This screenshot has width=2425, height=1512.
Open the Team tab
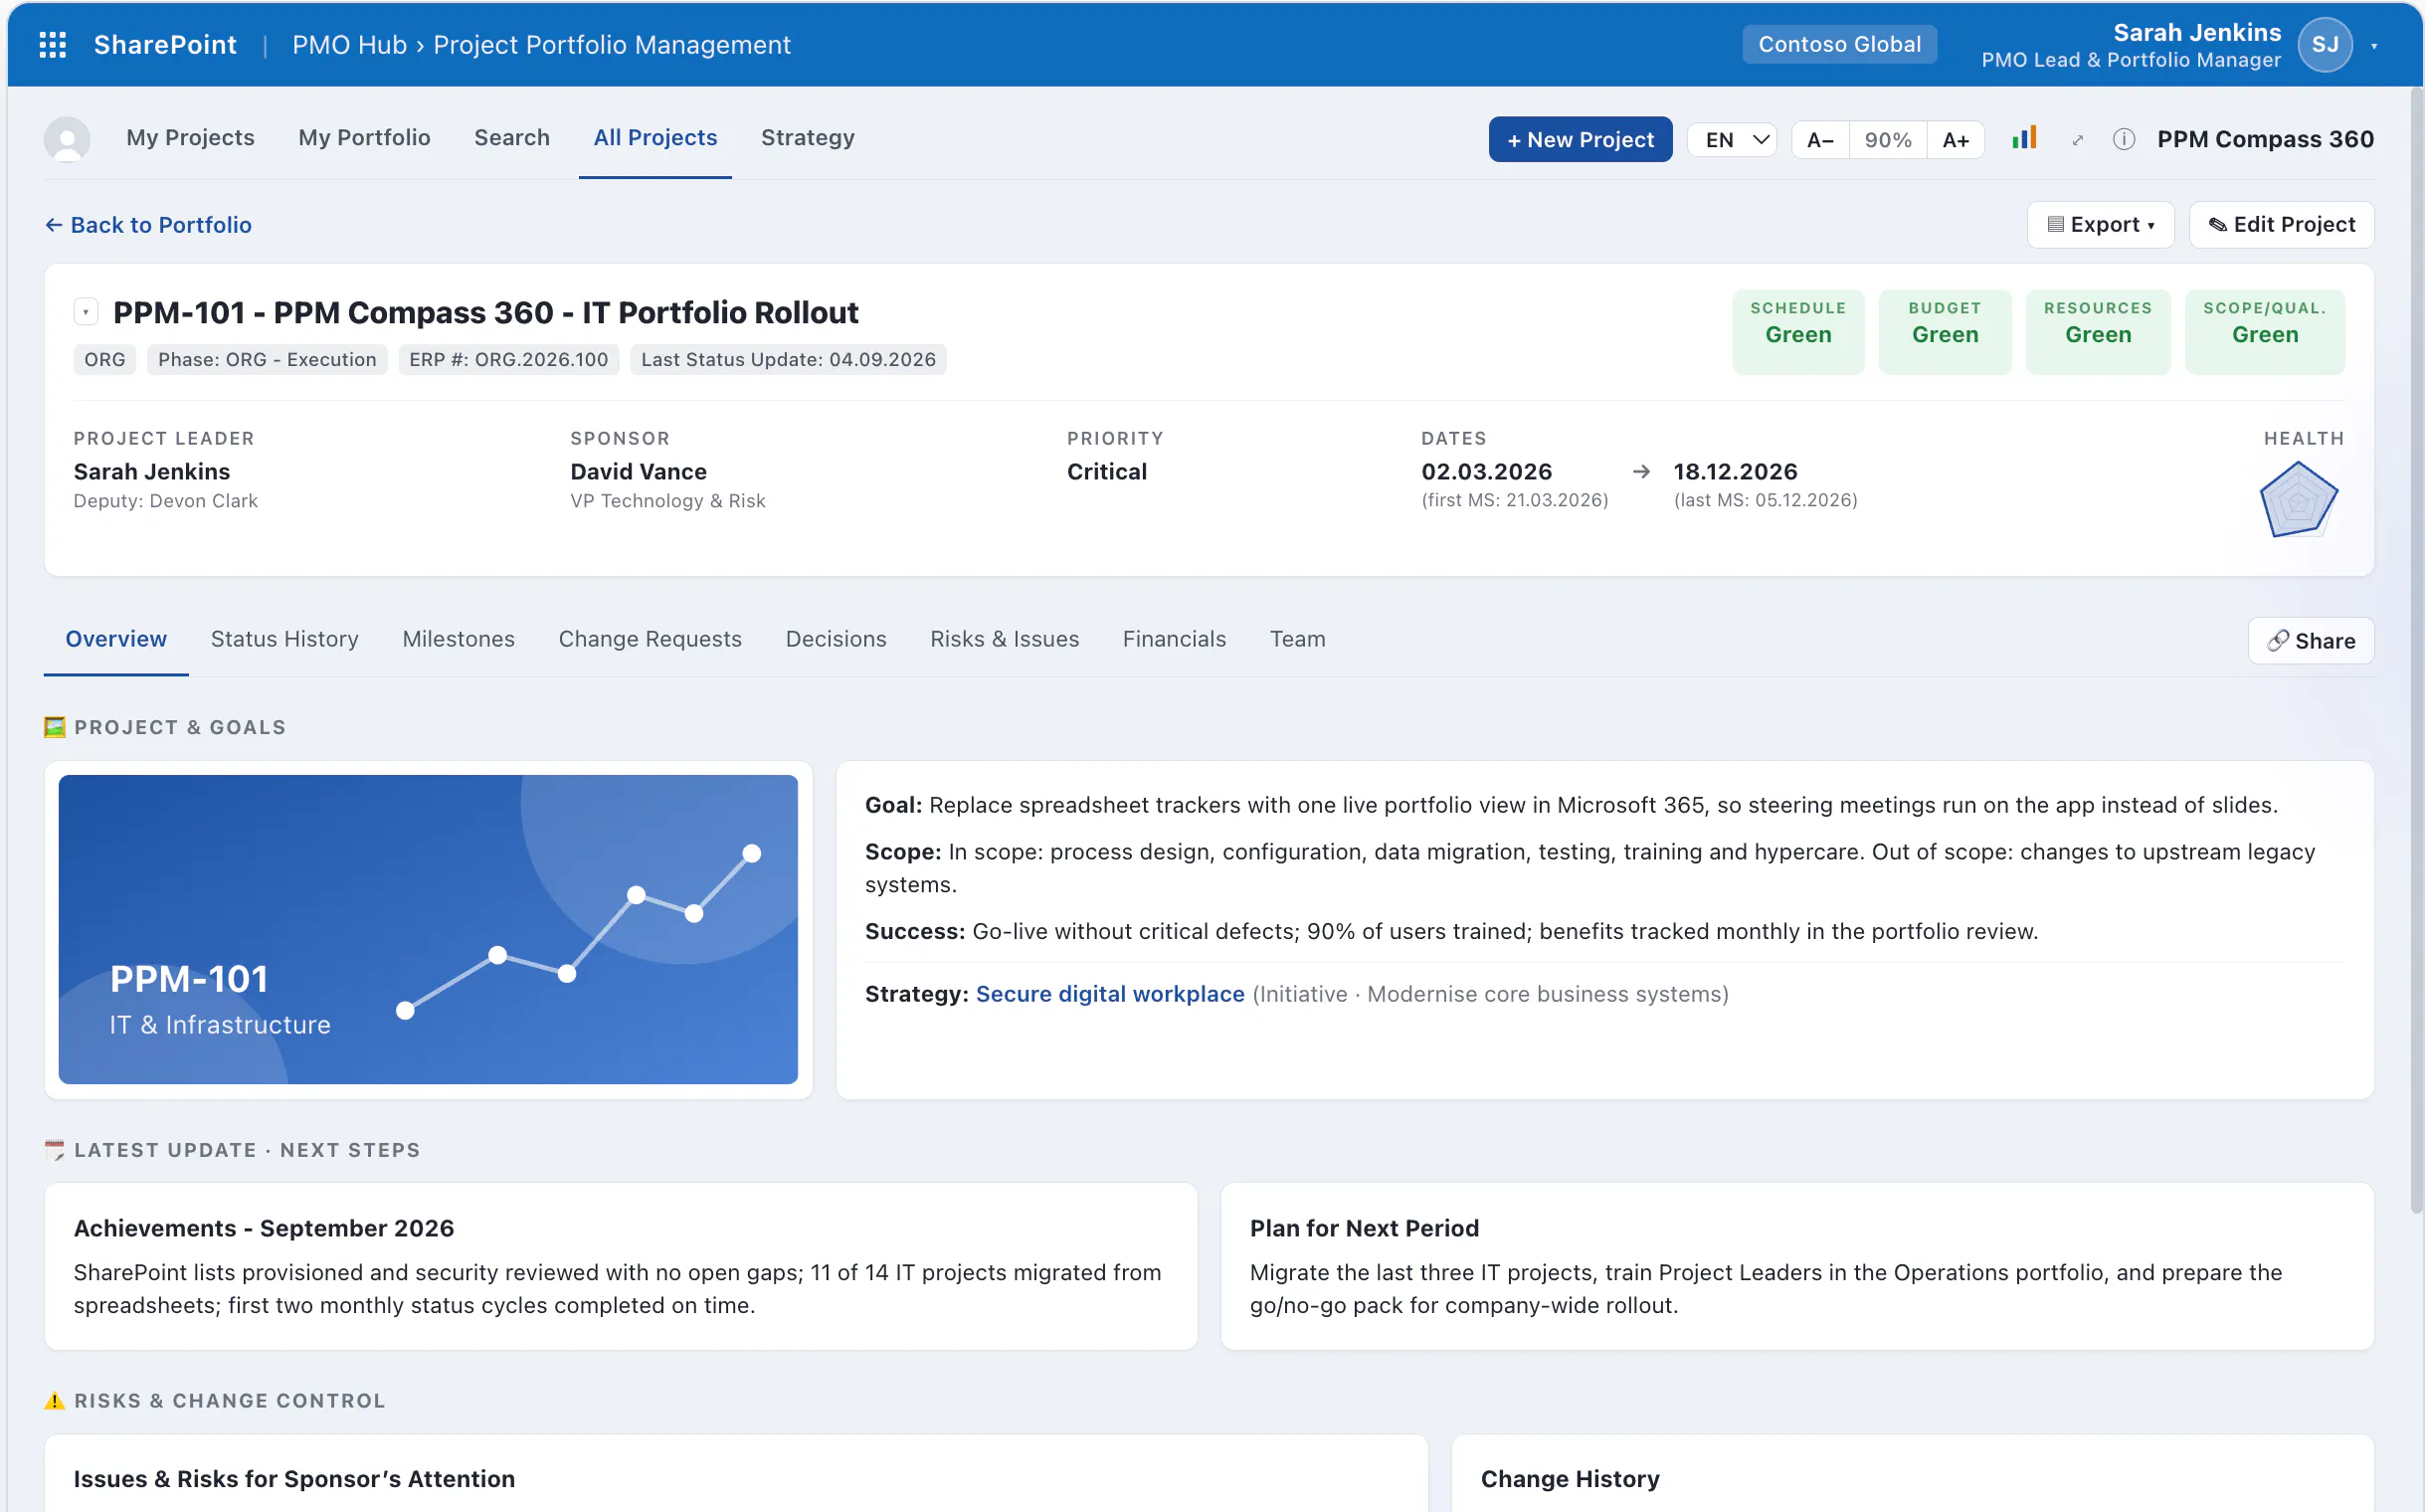pos(1297,639)
